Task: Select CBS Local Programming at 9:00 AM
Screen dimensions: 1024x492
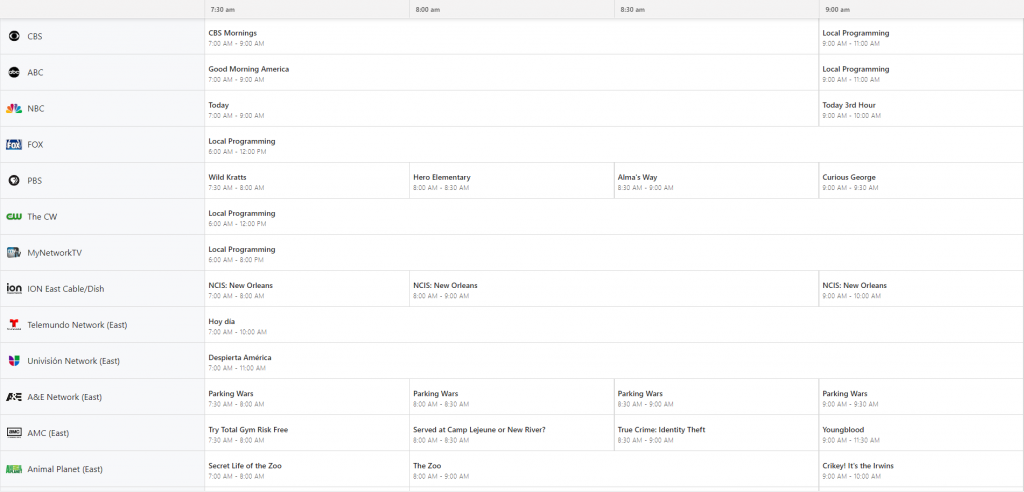Action: [921, 37]
